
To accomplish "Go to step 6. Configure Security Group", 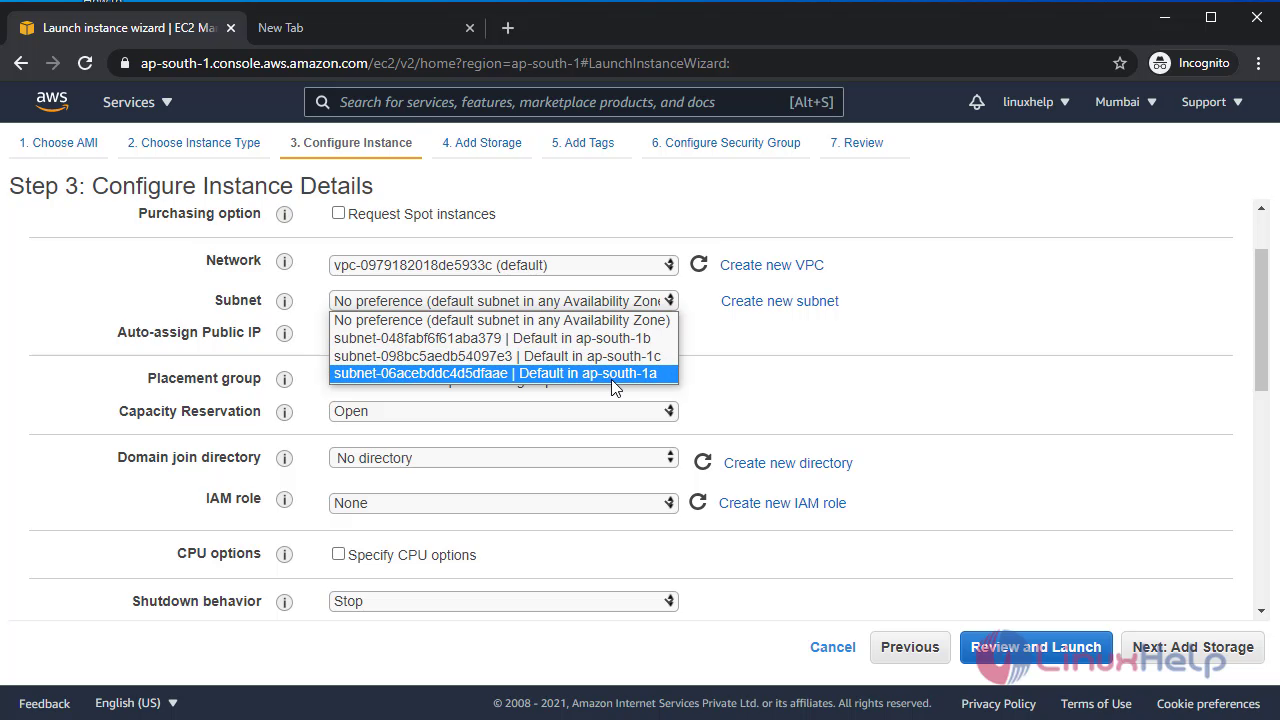I will pyautogui.click(x=726, y=143).
